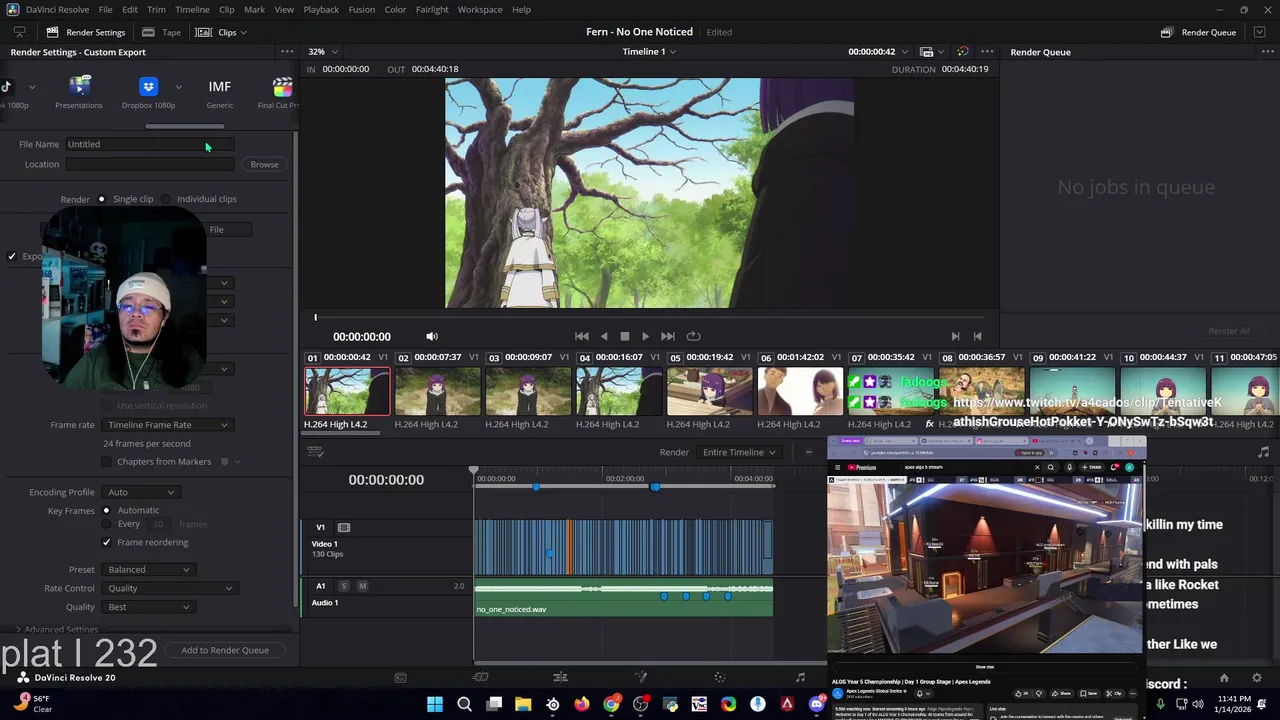This screenshot has height=720, width=1280.
Task: Select the Individual clips render option
Action: 166,199
